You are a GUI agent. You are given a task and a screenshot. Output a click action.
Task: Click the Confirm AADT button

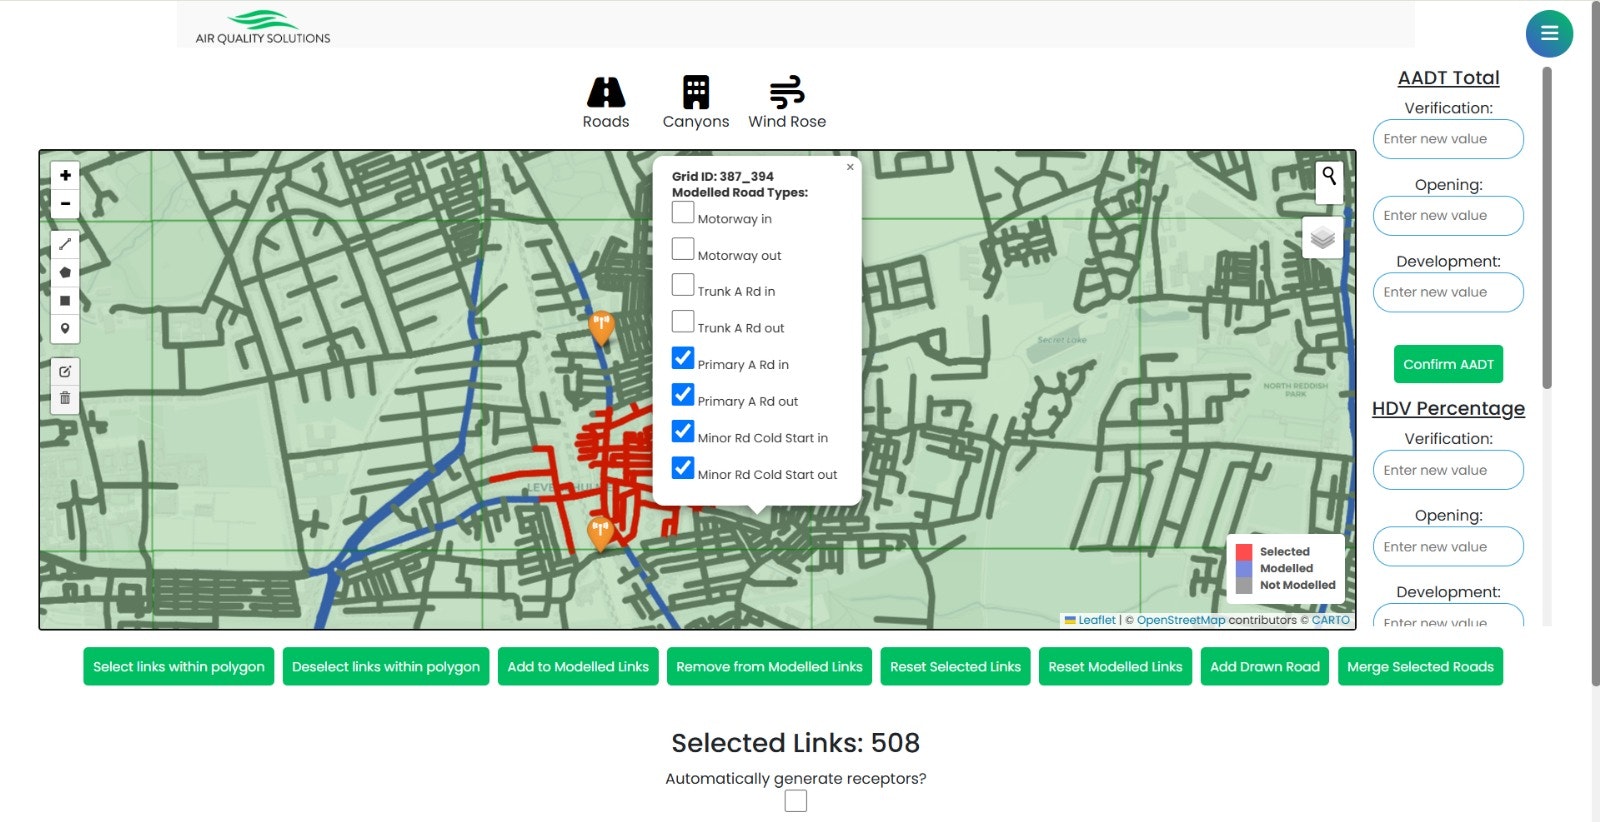[x=1448, y=364]
